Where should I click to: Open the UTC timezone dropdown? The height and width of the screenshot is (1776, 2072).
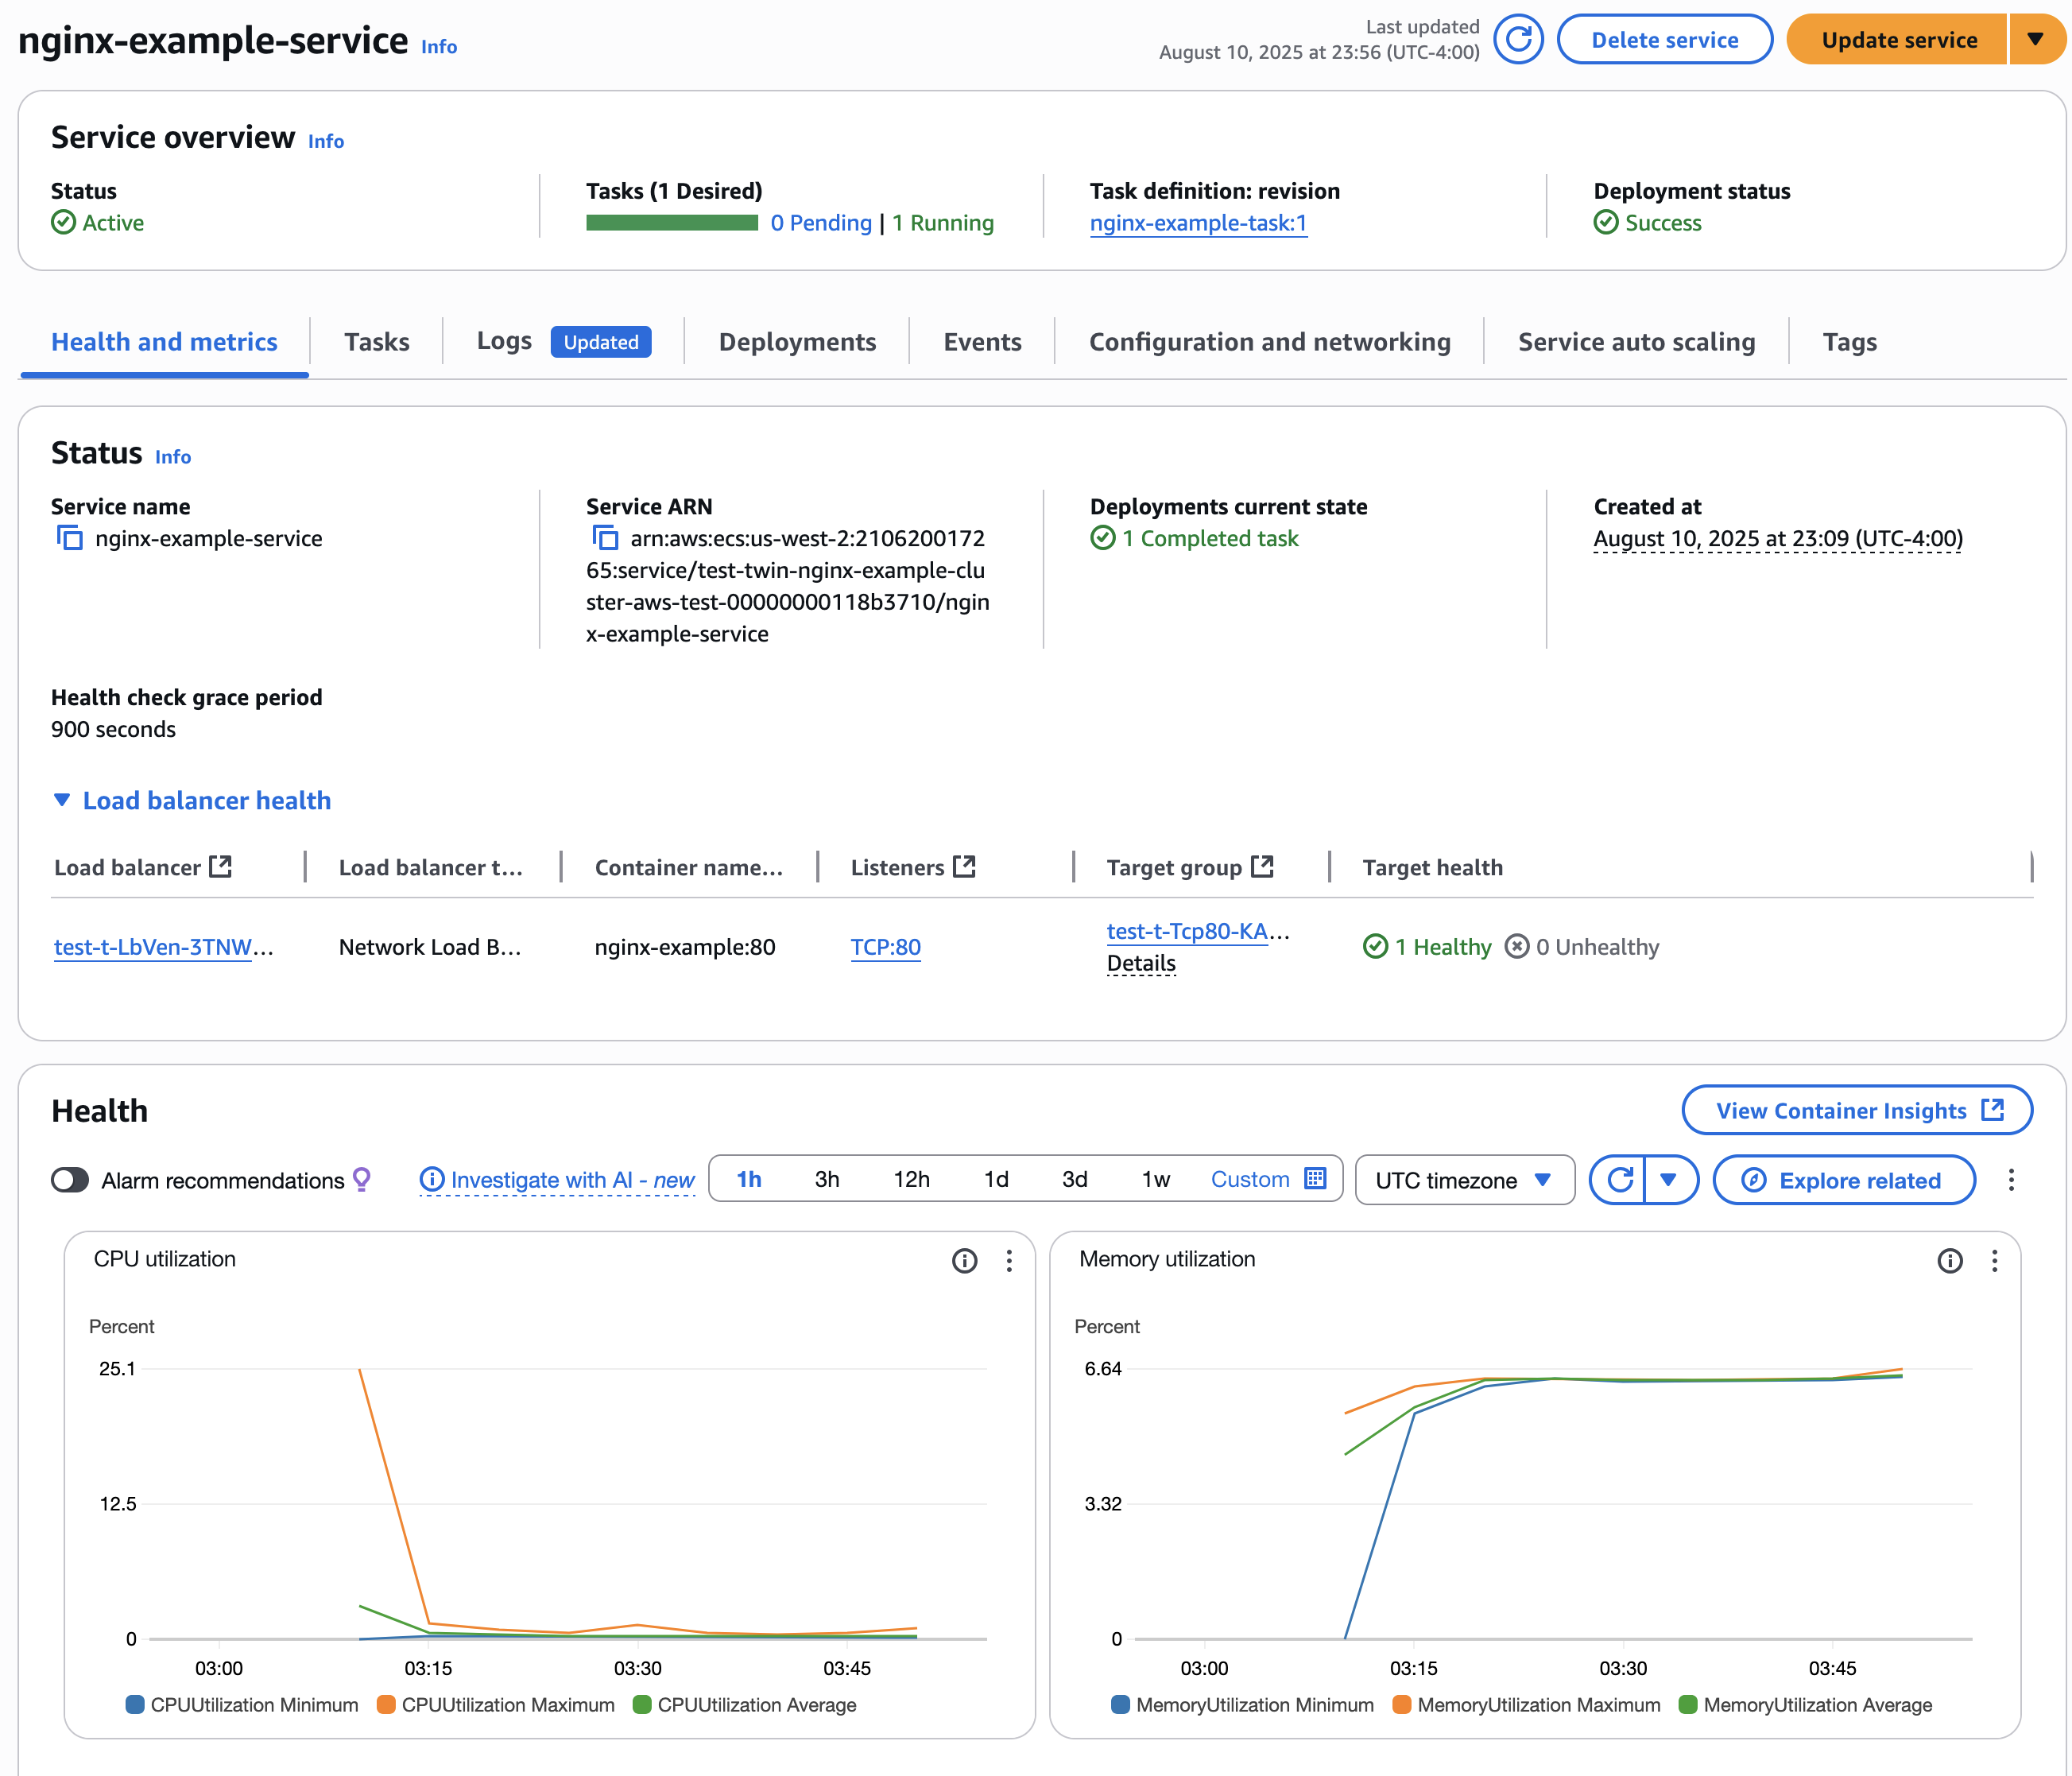pyautogui.click(x=1464, y=1180)
